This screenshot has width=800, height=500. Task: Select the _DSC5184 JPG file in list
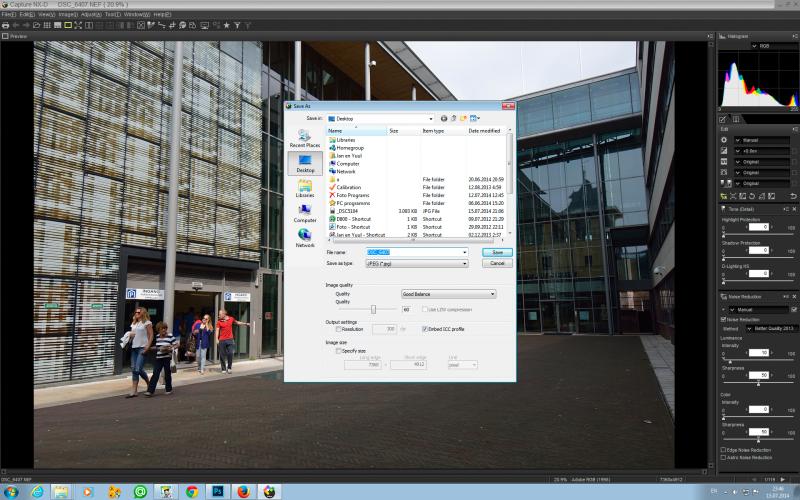pyautogui.click(x=348, y=211)
